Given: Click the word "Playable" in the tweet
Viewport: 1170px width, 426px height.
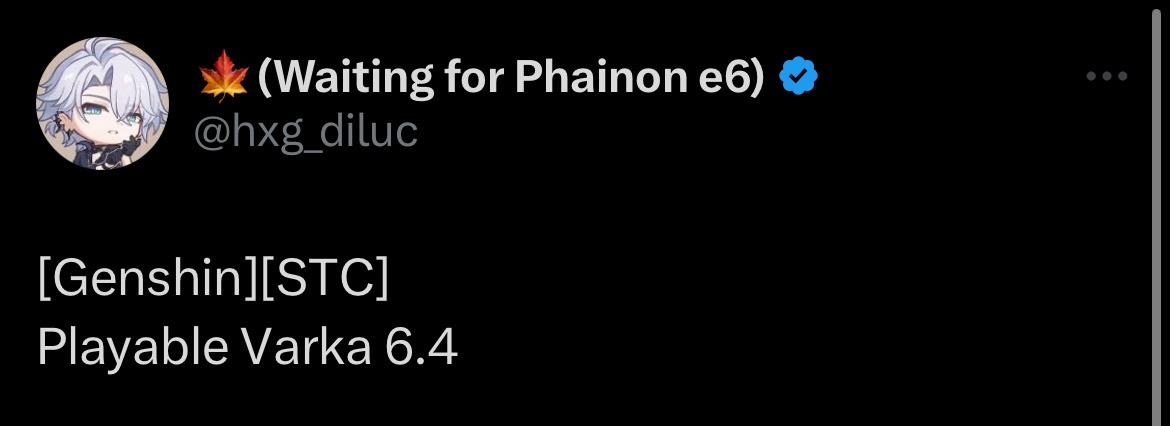Looking at the screenshot, I should 133,348.
